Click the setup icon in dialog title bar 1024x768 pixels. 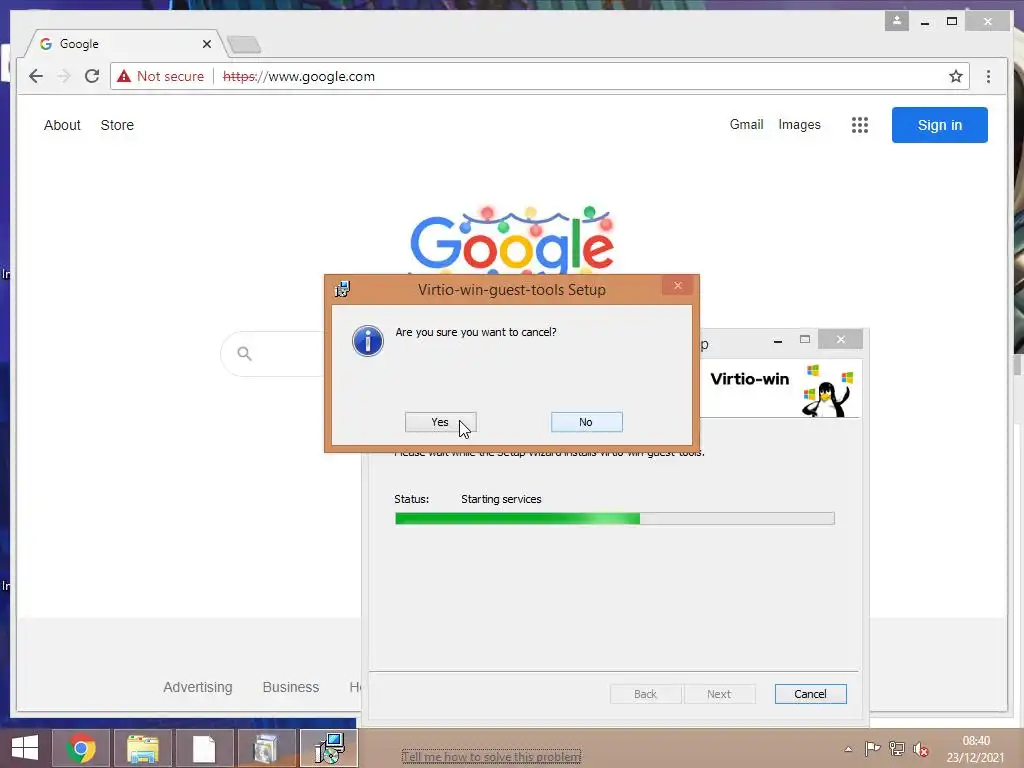coord(342,289)
